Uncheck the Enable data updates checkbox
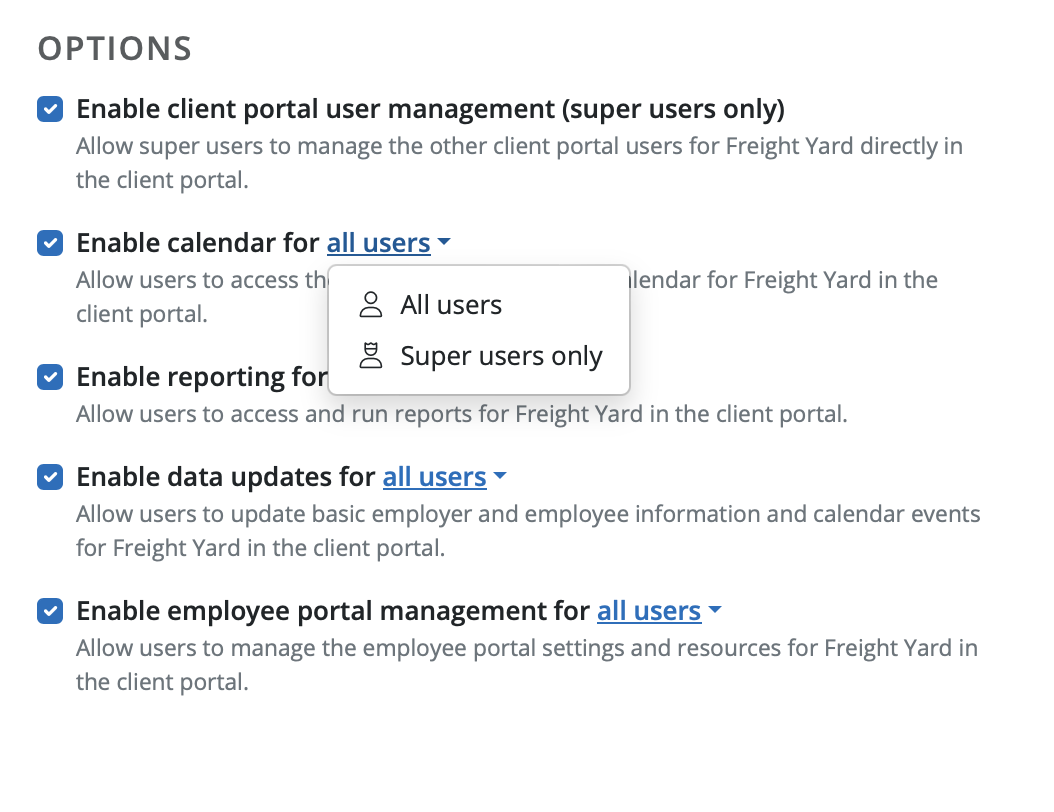Viewport: 1054px width, 812px height. (50, 478)
